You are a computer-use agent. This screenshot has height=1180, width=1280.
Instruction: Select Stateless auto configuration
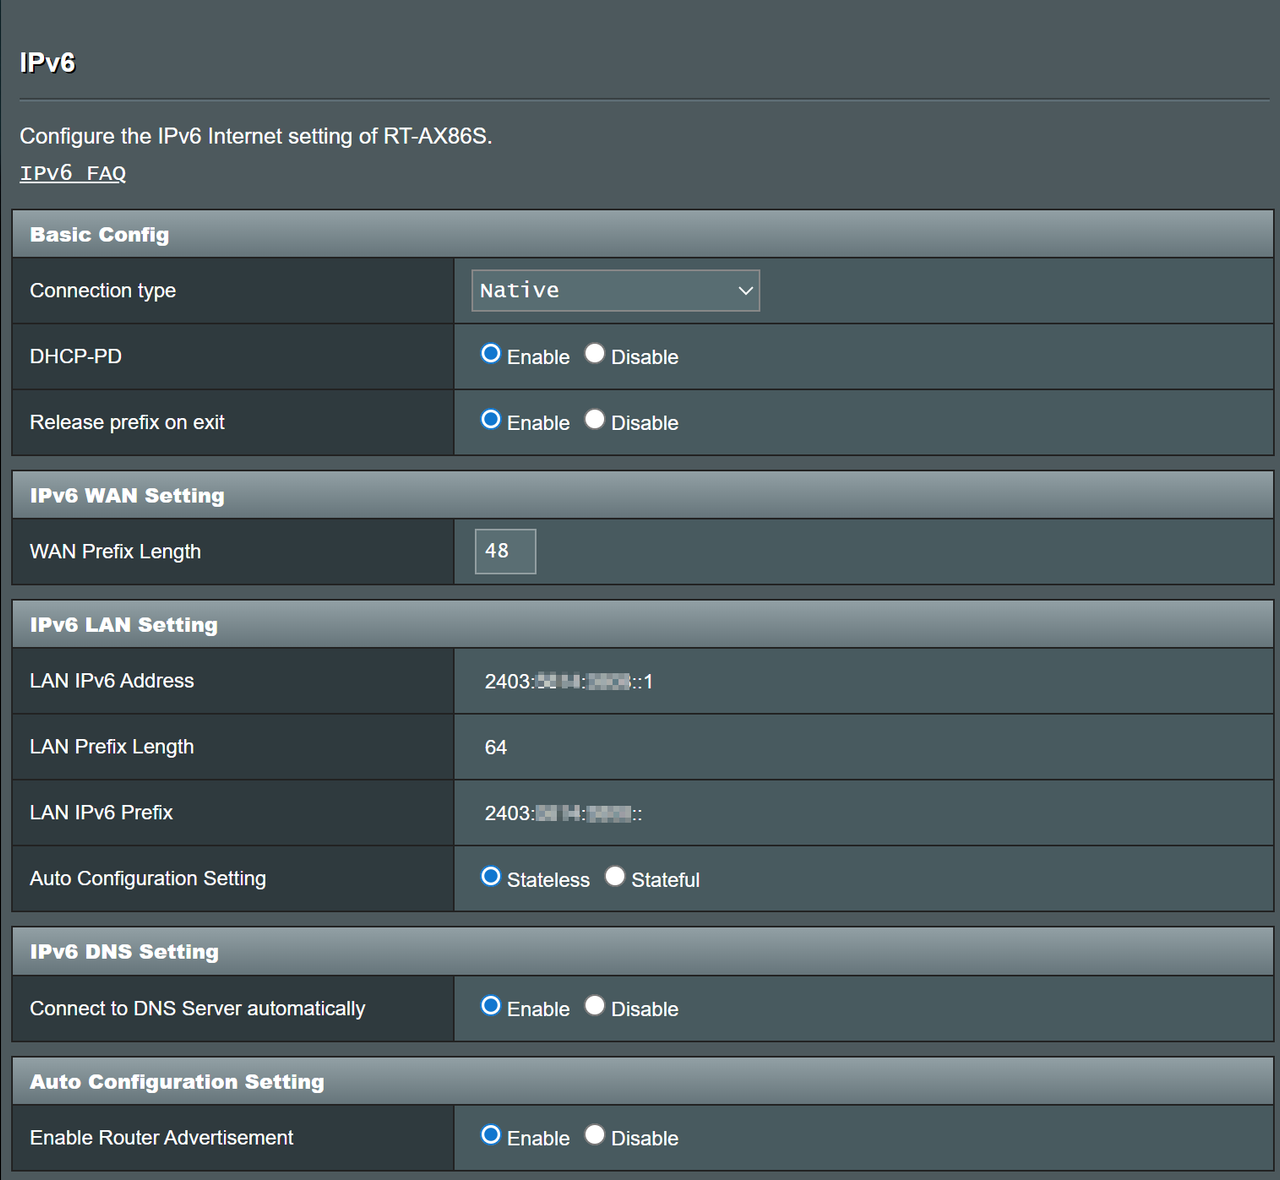[x=490, y=876]
